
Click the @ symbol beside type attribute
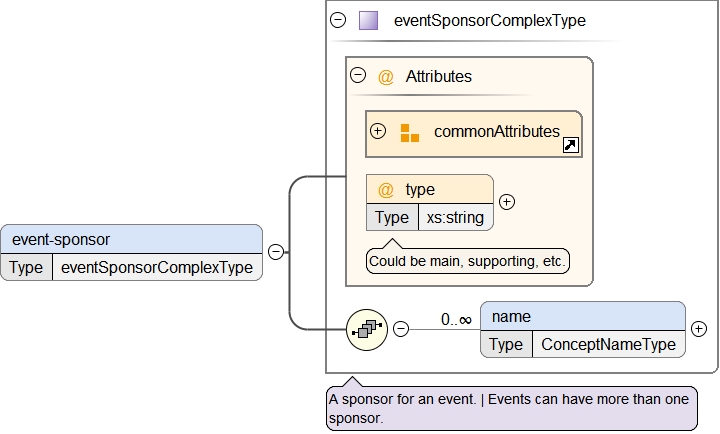point(386,189)
